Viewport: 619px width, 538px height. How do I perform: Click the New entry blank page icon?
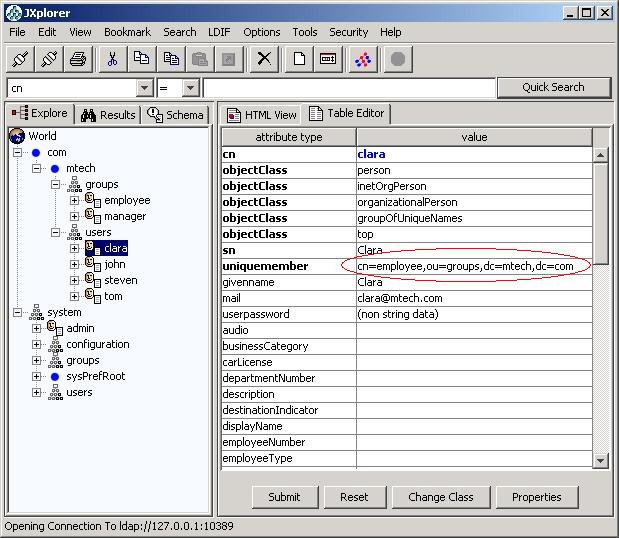coord(299,59)
